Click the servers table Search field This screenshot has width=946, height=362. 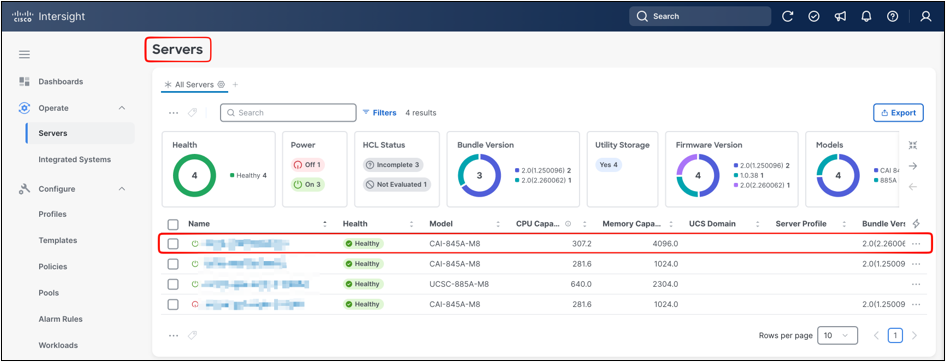pyautogui.click(x=288, y=113)
